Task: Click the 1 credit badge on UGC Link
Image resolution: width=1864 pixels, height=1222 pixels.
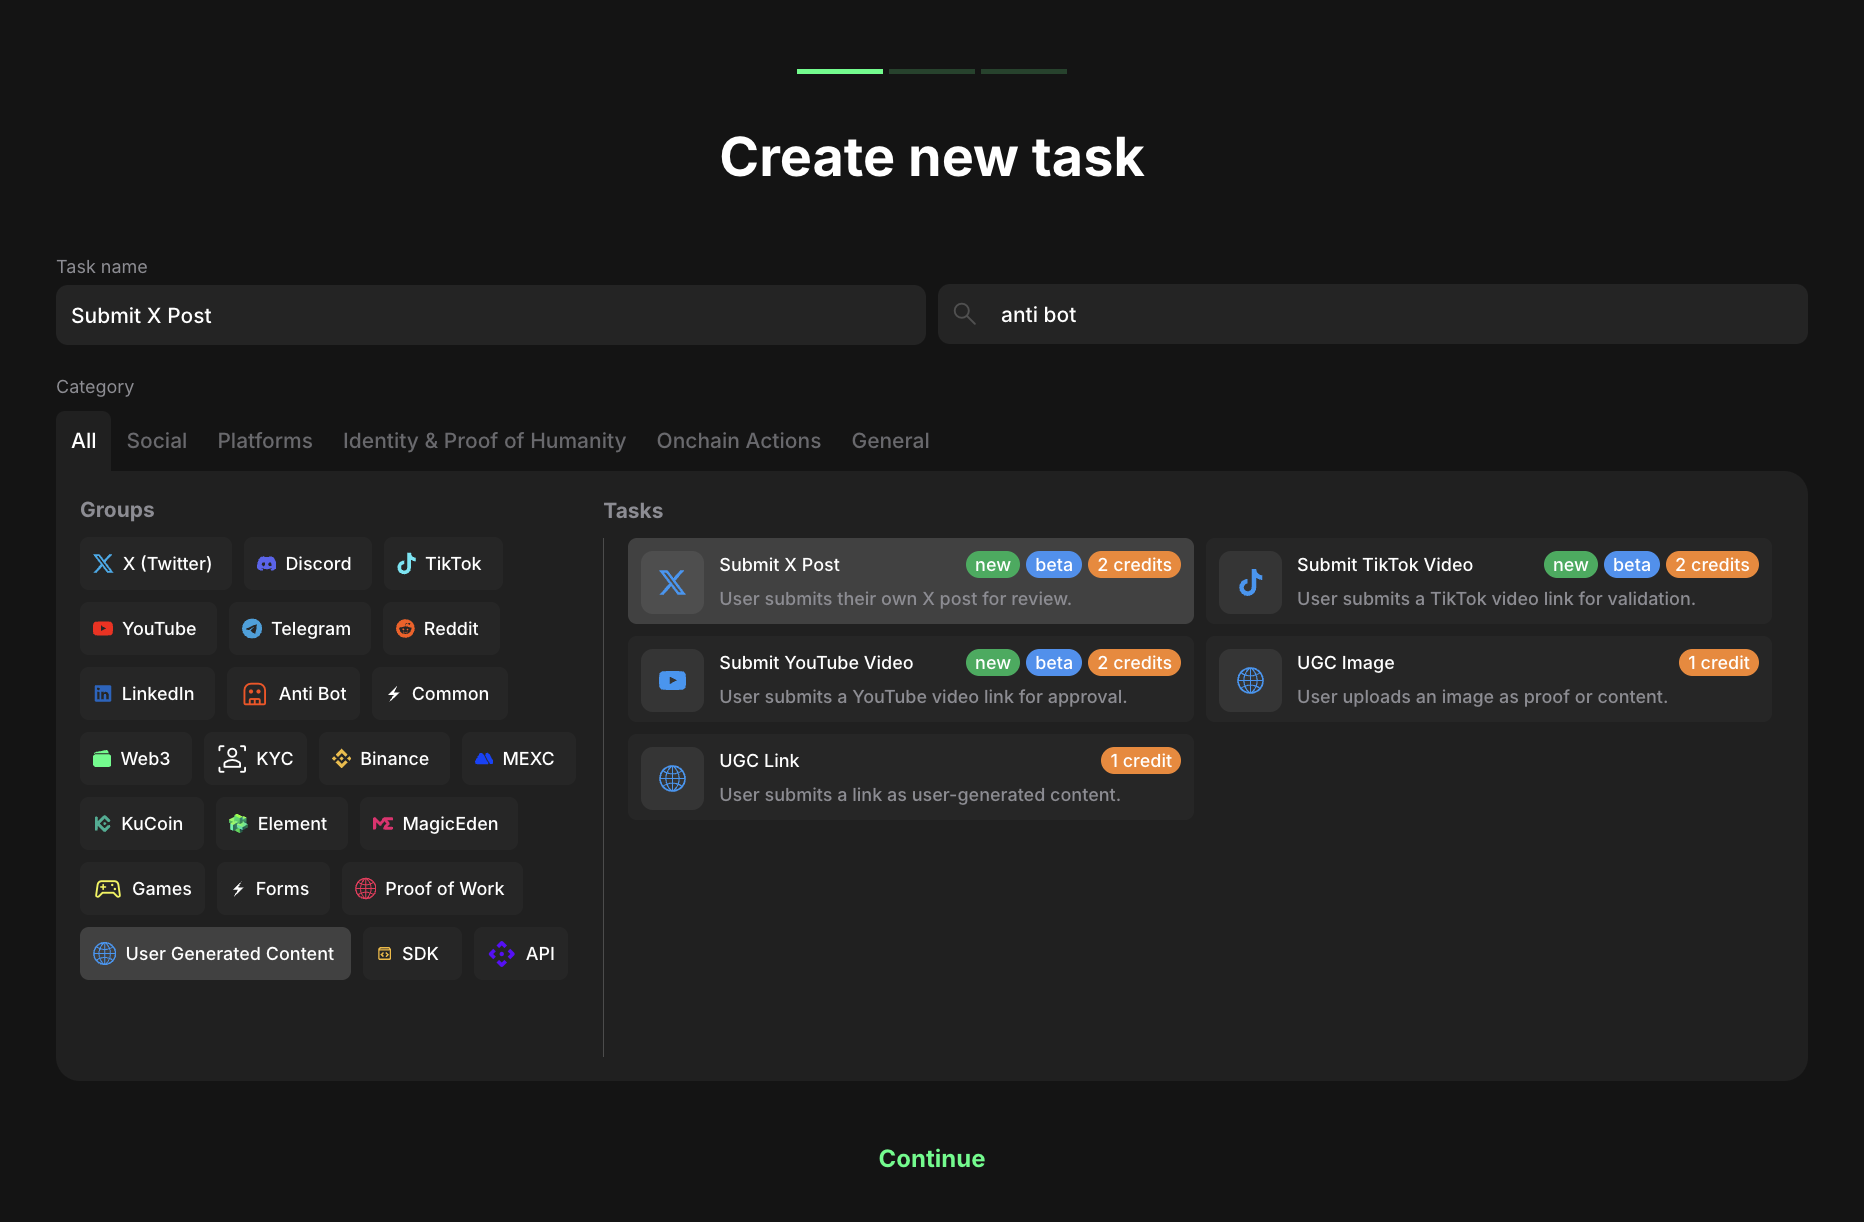Action: click(1140, 761)
